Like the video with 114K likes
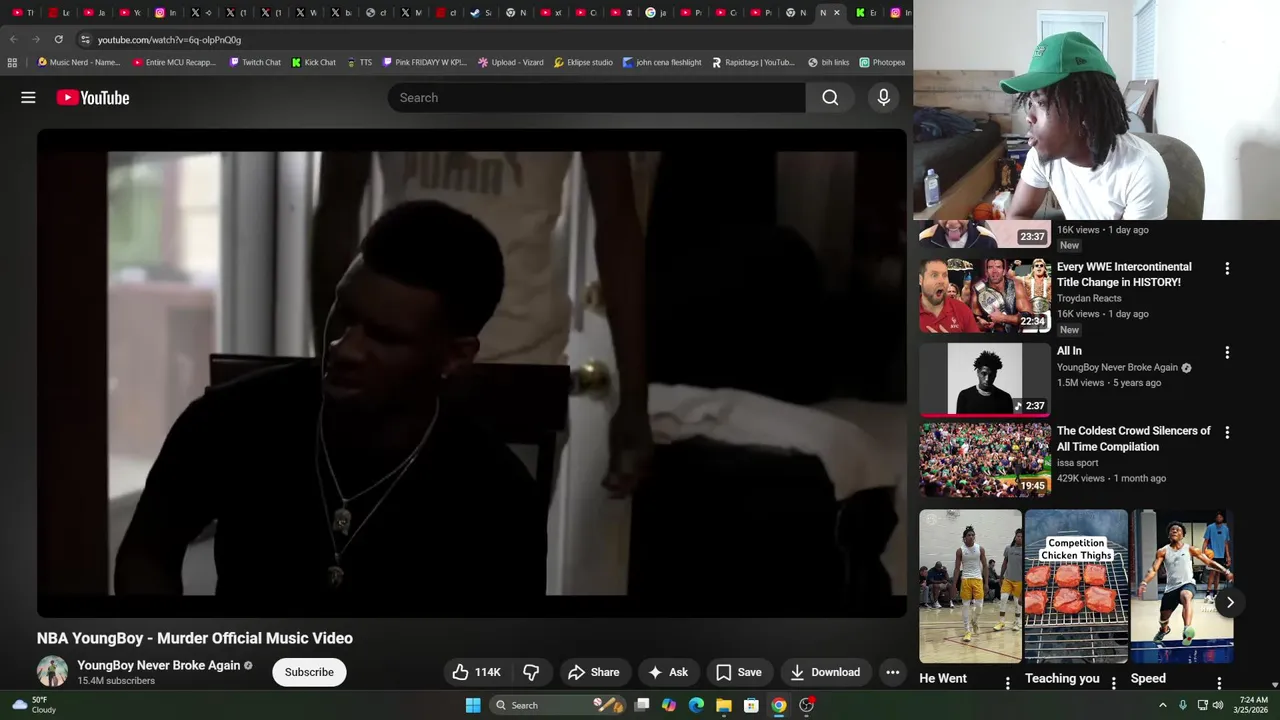The height and width of the screenshot is (720, 1280). click(476, 672)
